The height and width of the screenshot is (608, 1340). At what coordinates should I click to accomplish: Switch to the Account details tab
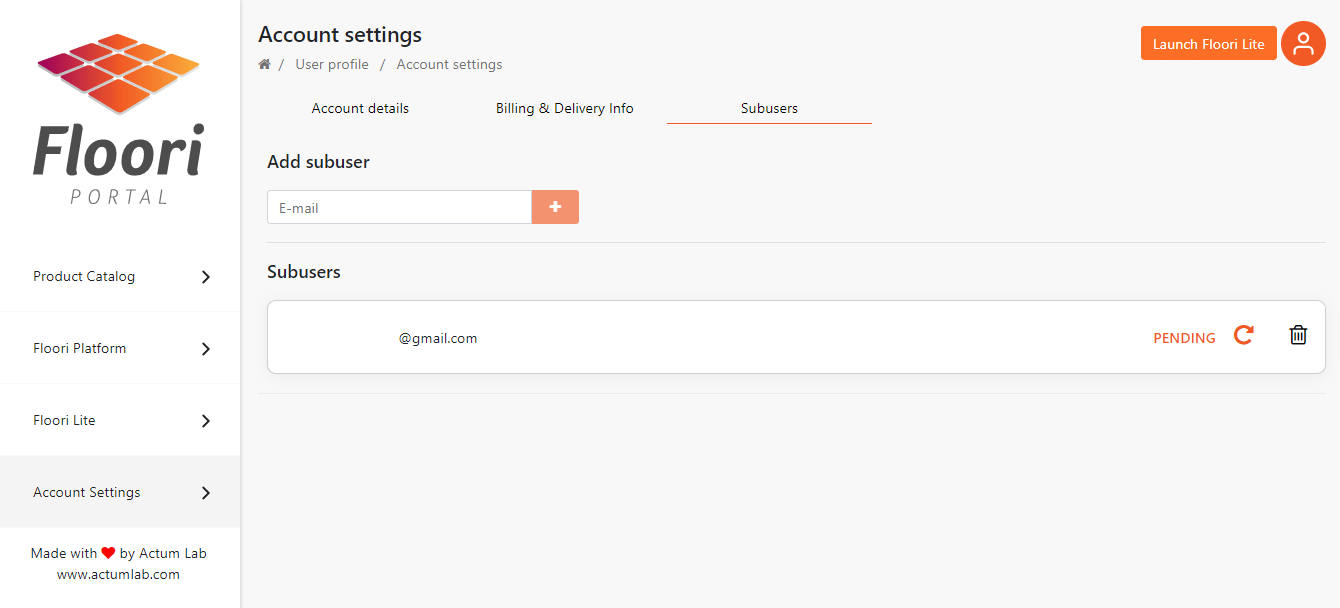tap(360, 108)
